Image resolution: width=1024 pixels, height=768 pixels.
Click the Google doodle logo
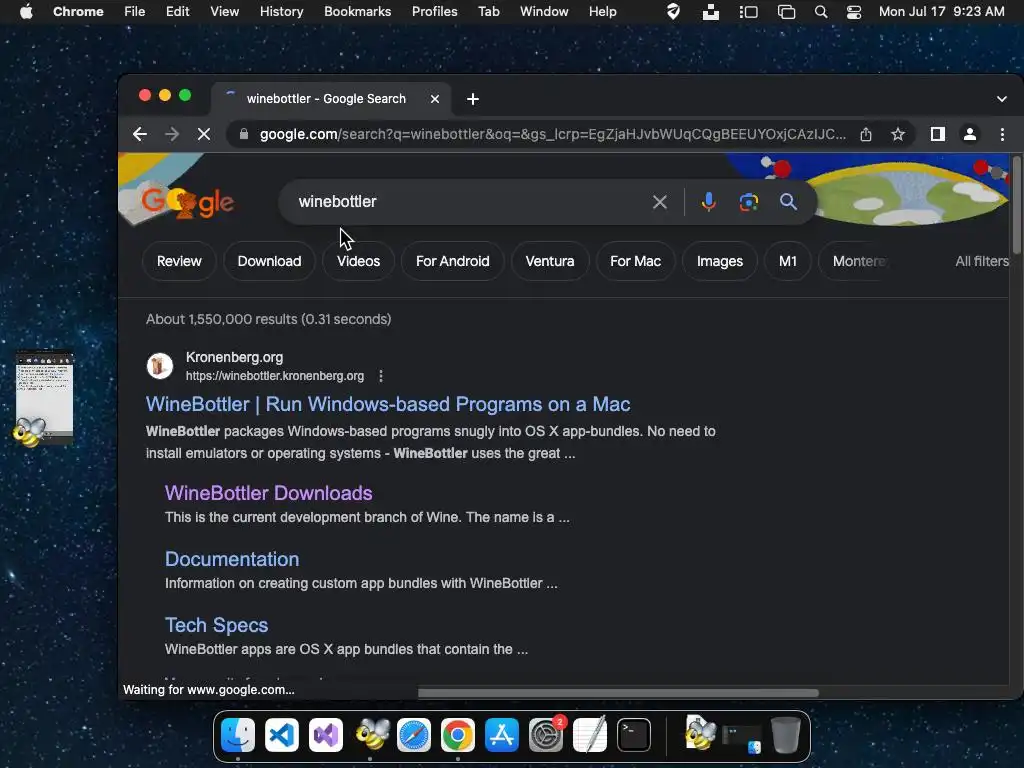click(187, 202)
